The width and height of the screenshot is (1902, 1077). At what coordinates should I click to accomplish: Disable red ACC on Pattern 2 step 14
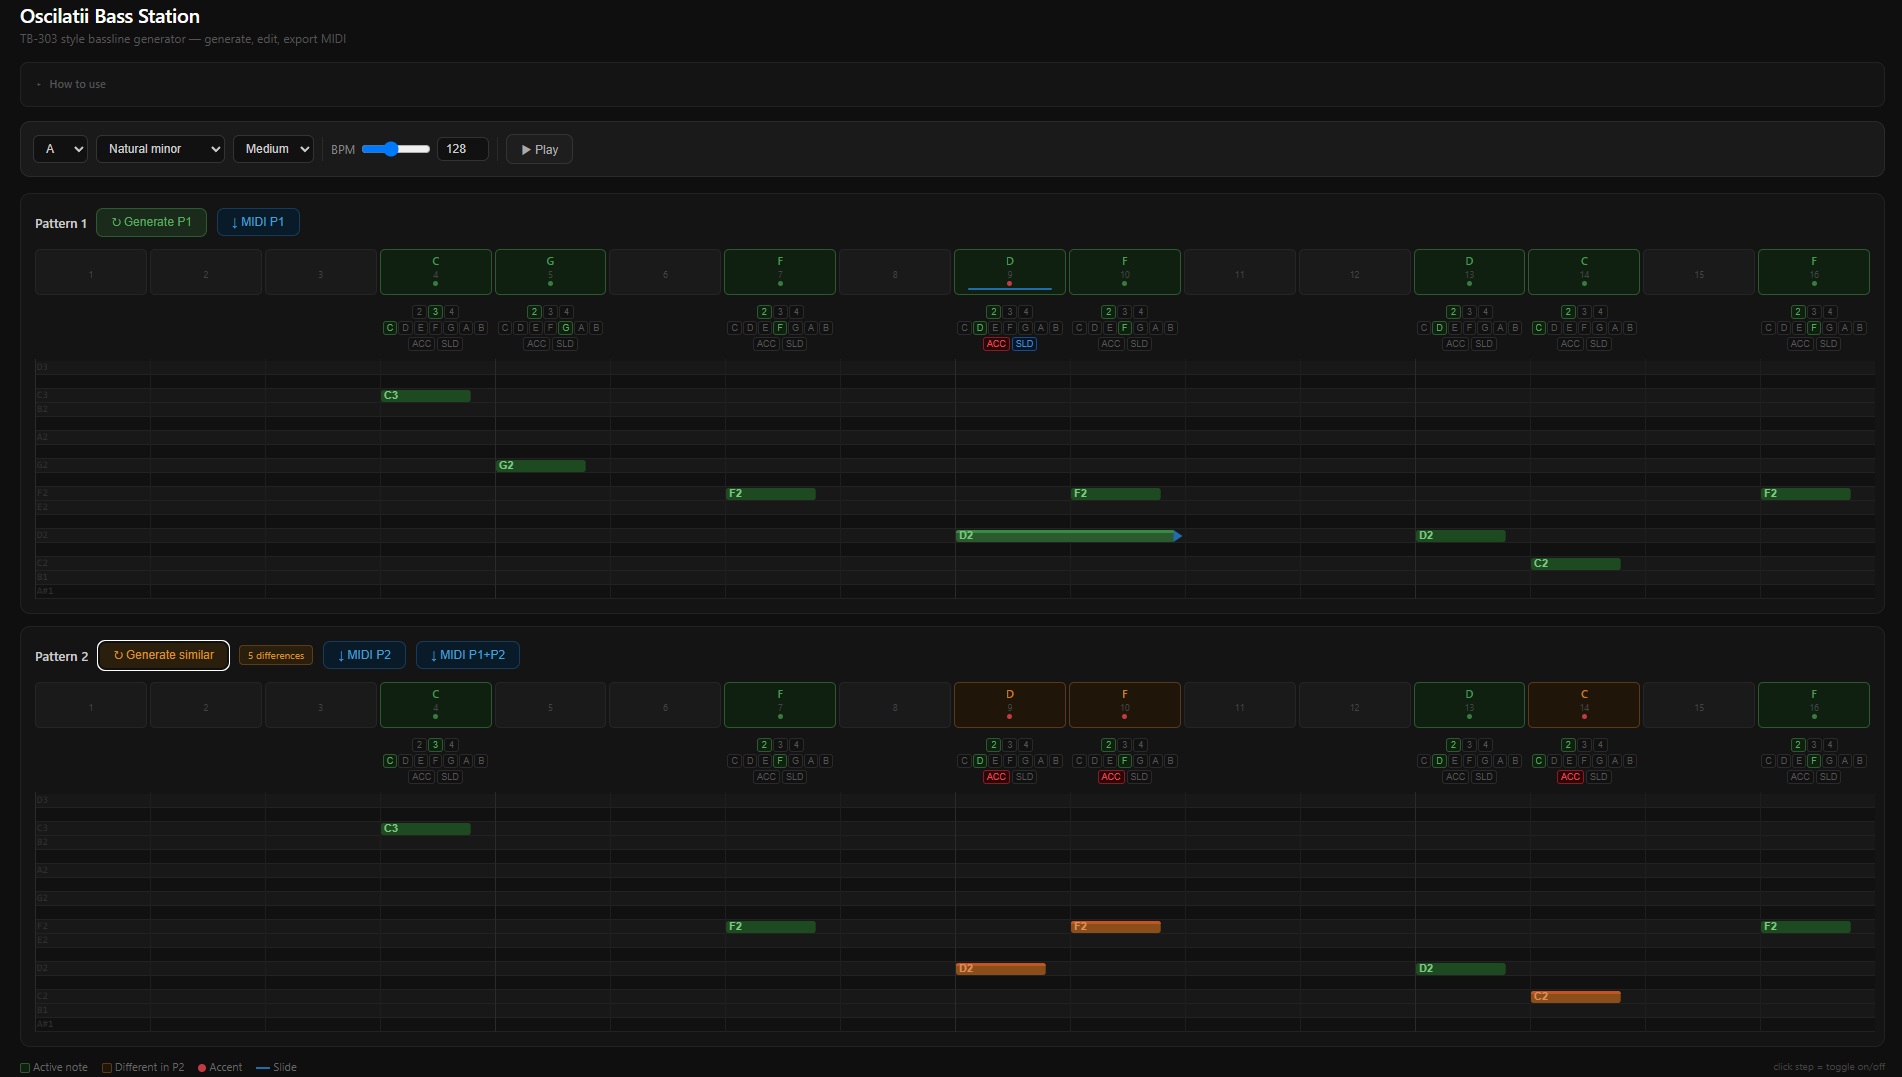coord(1571,777)
